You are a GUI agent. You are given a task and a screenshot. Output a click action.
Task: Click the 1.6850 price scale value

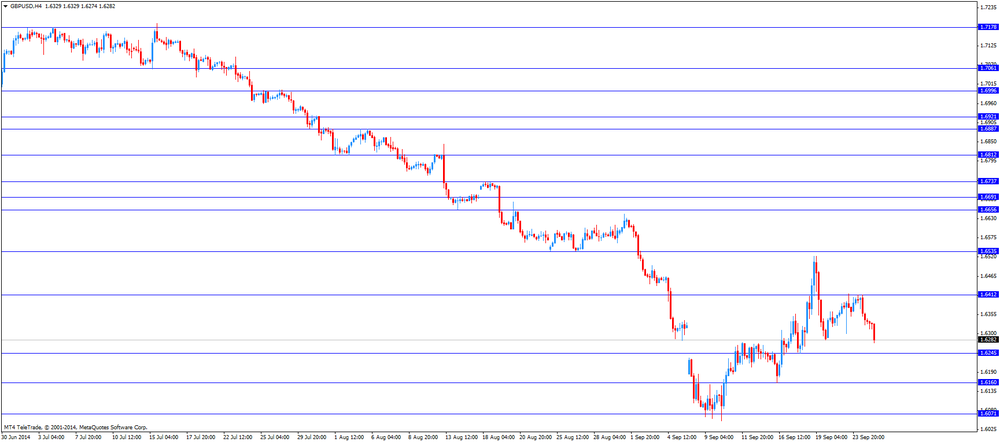pos(989,141)
